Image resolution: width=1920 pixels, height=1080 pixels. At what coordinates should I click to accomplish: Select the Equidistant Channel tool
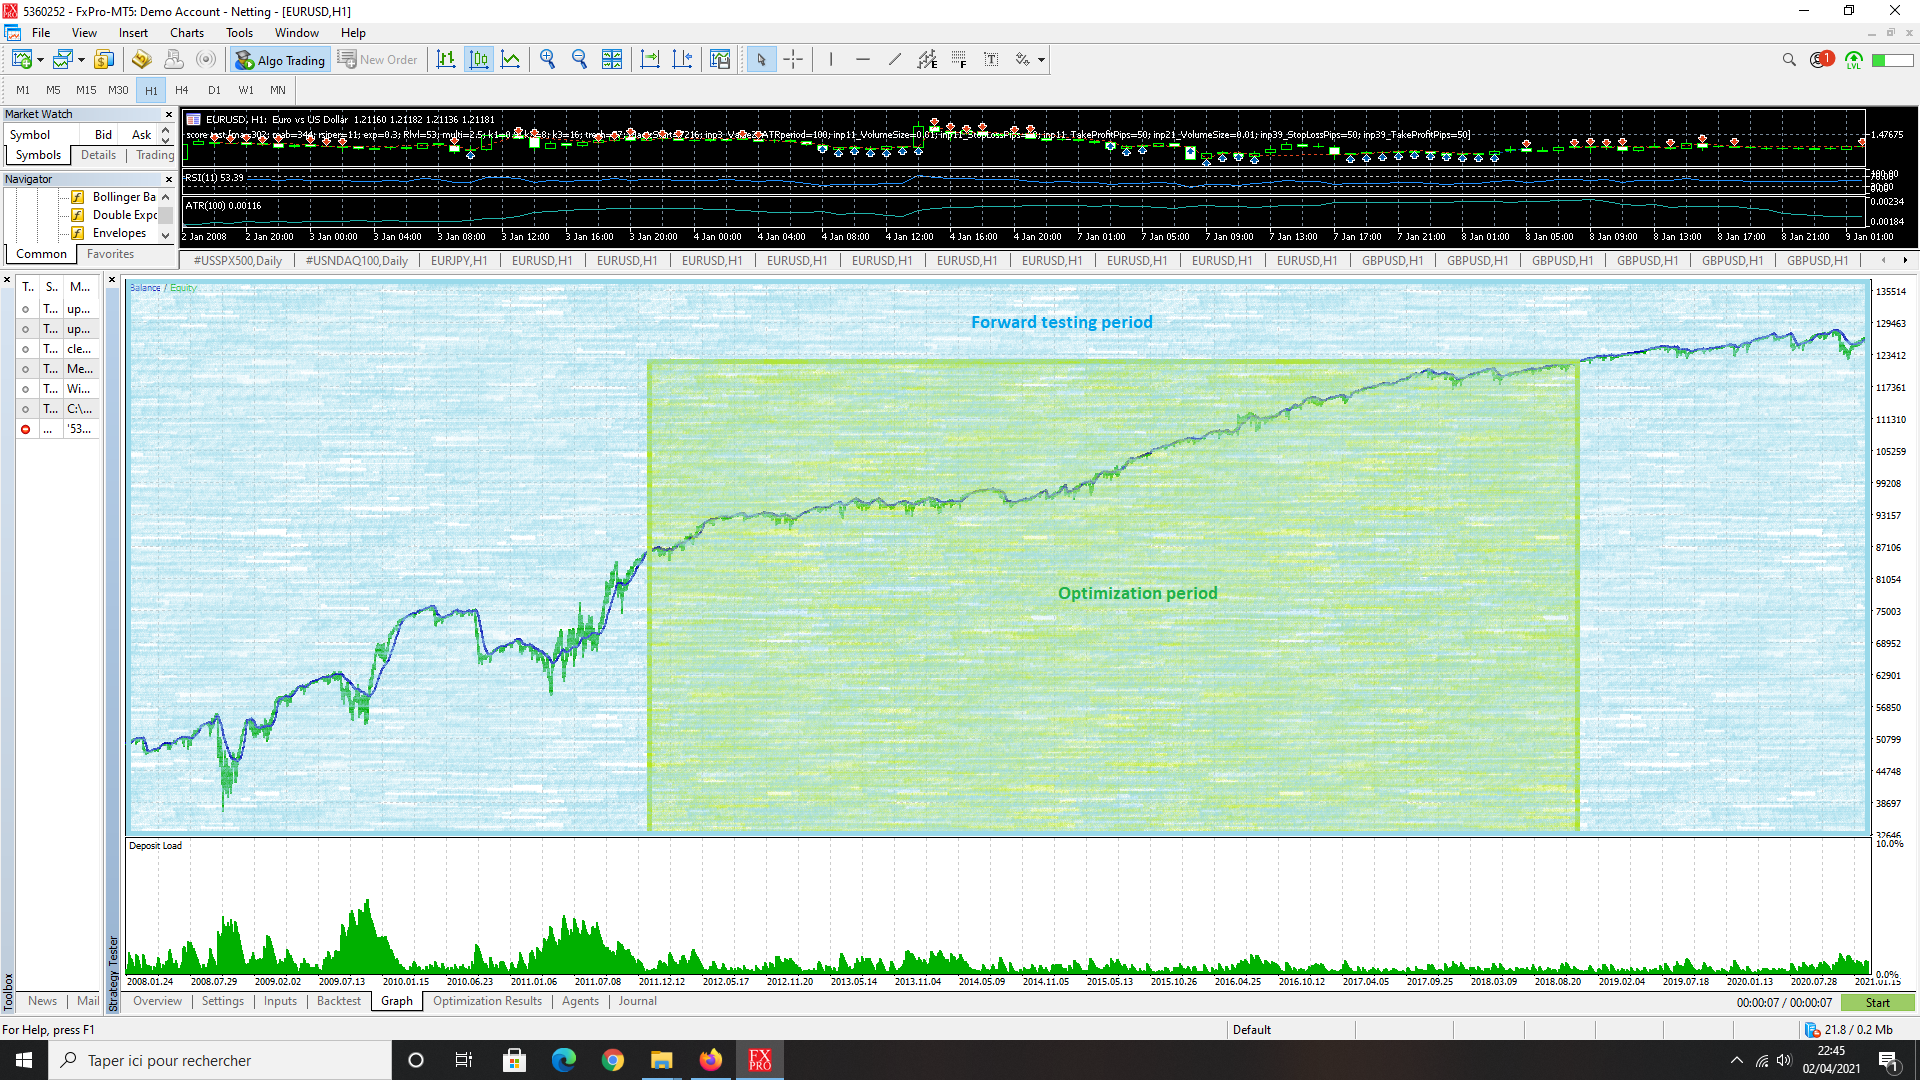pyautogui.click(x=927, y=60)
